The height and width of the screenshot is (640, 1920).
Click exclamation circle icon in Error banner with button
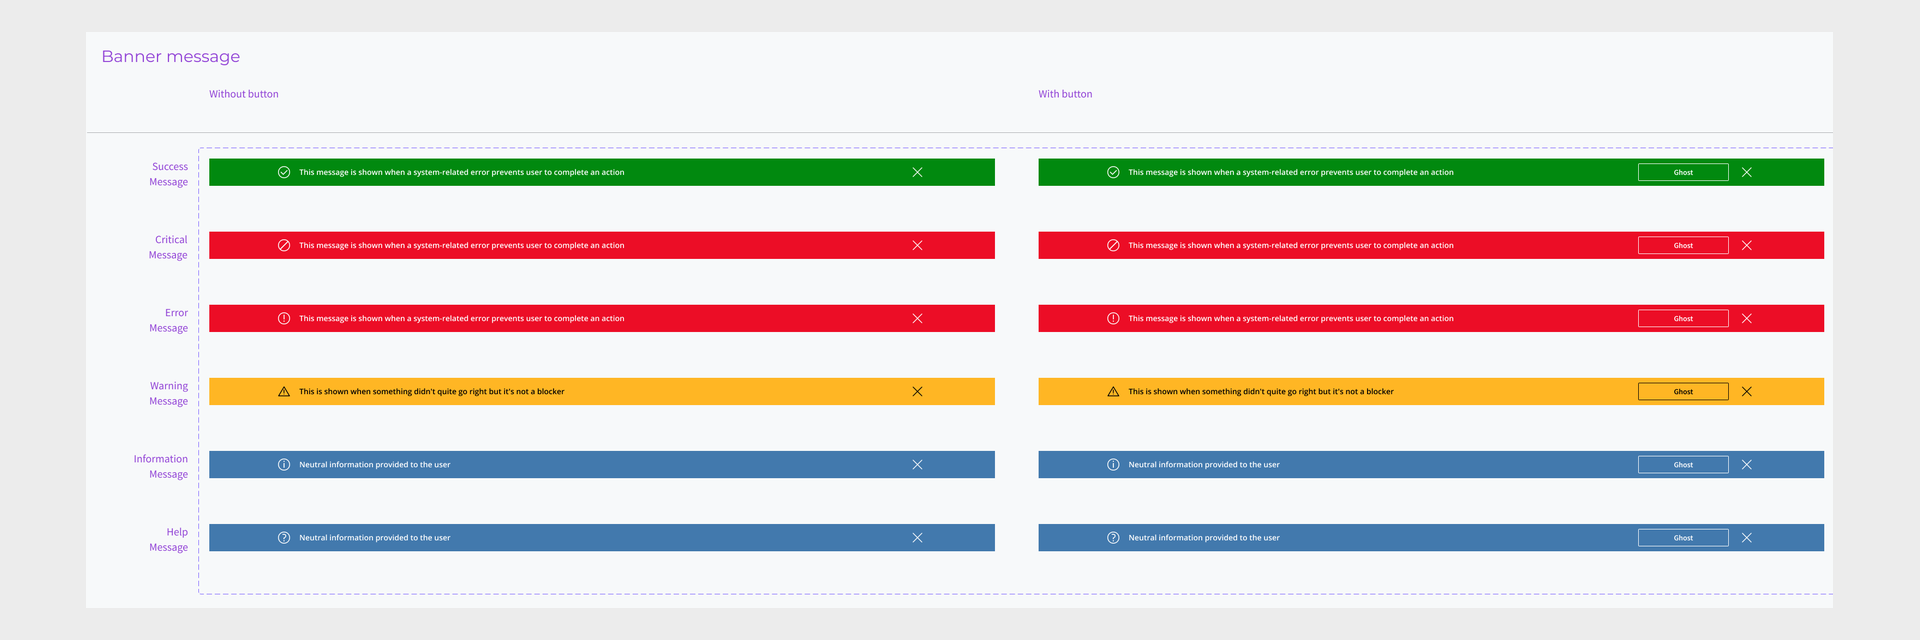tap(1113, 318)
